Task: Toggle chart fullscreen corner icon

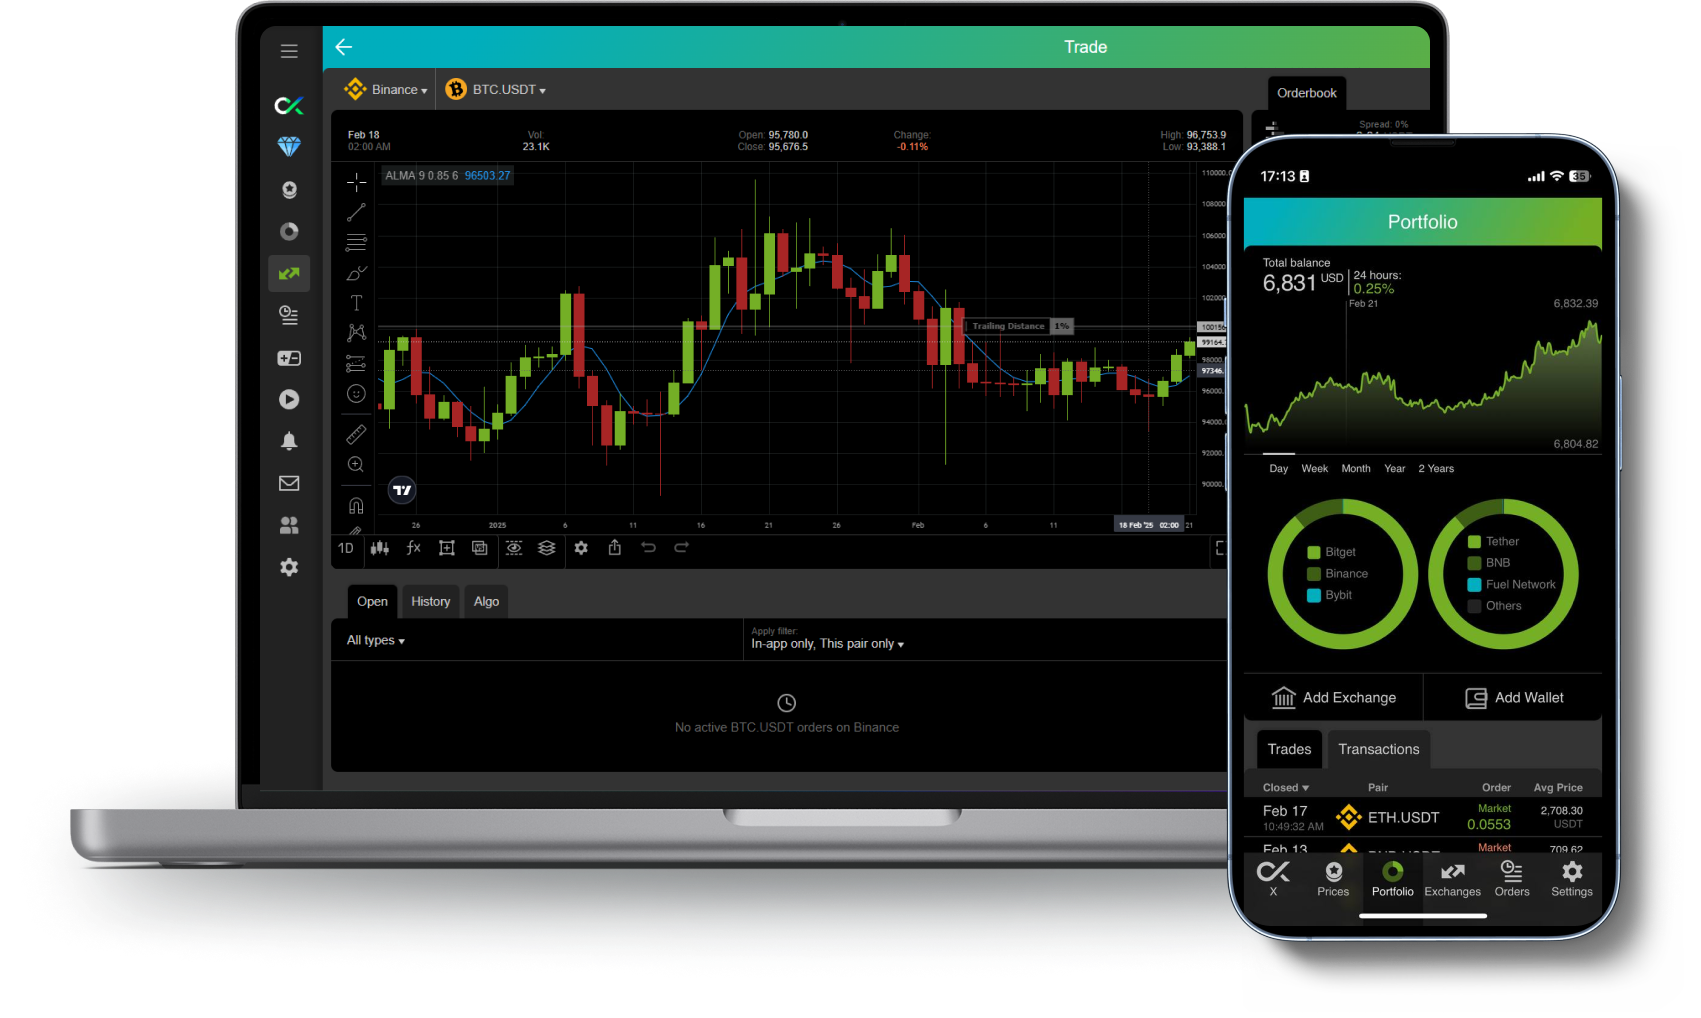Action: [x=1220, y=548]
